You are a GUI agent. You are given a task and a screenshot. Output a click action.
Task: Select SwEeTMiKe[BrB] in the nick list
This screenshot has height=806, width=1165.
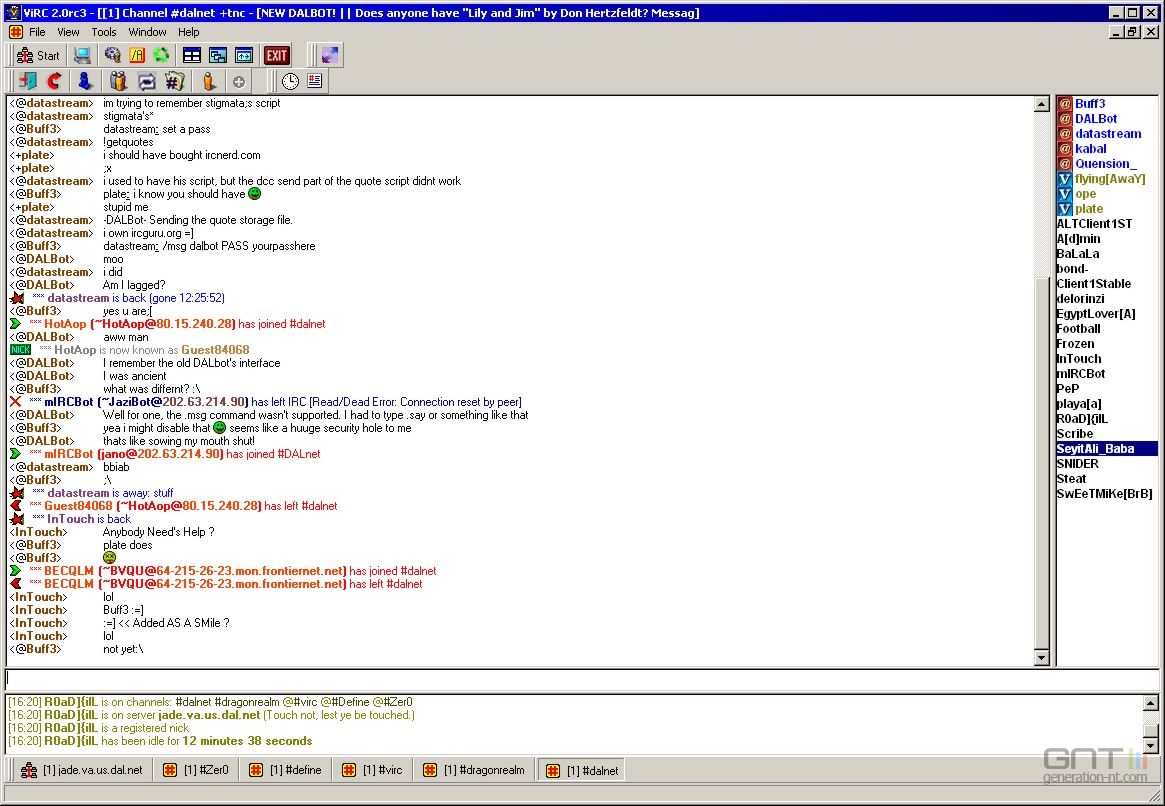(1106, 493)
